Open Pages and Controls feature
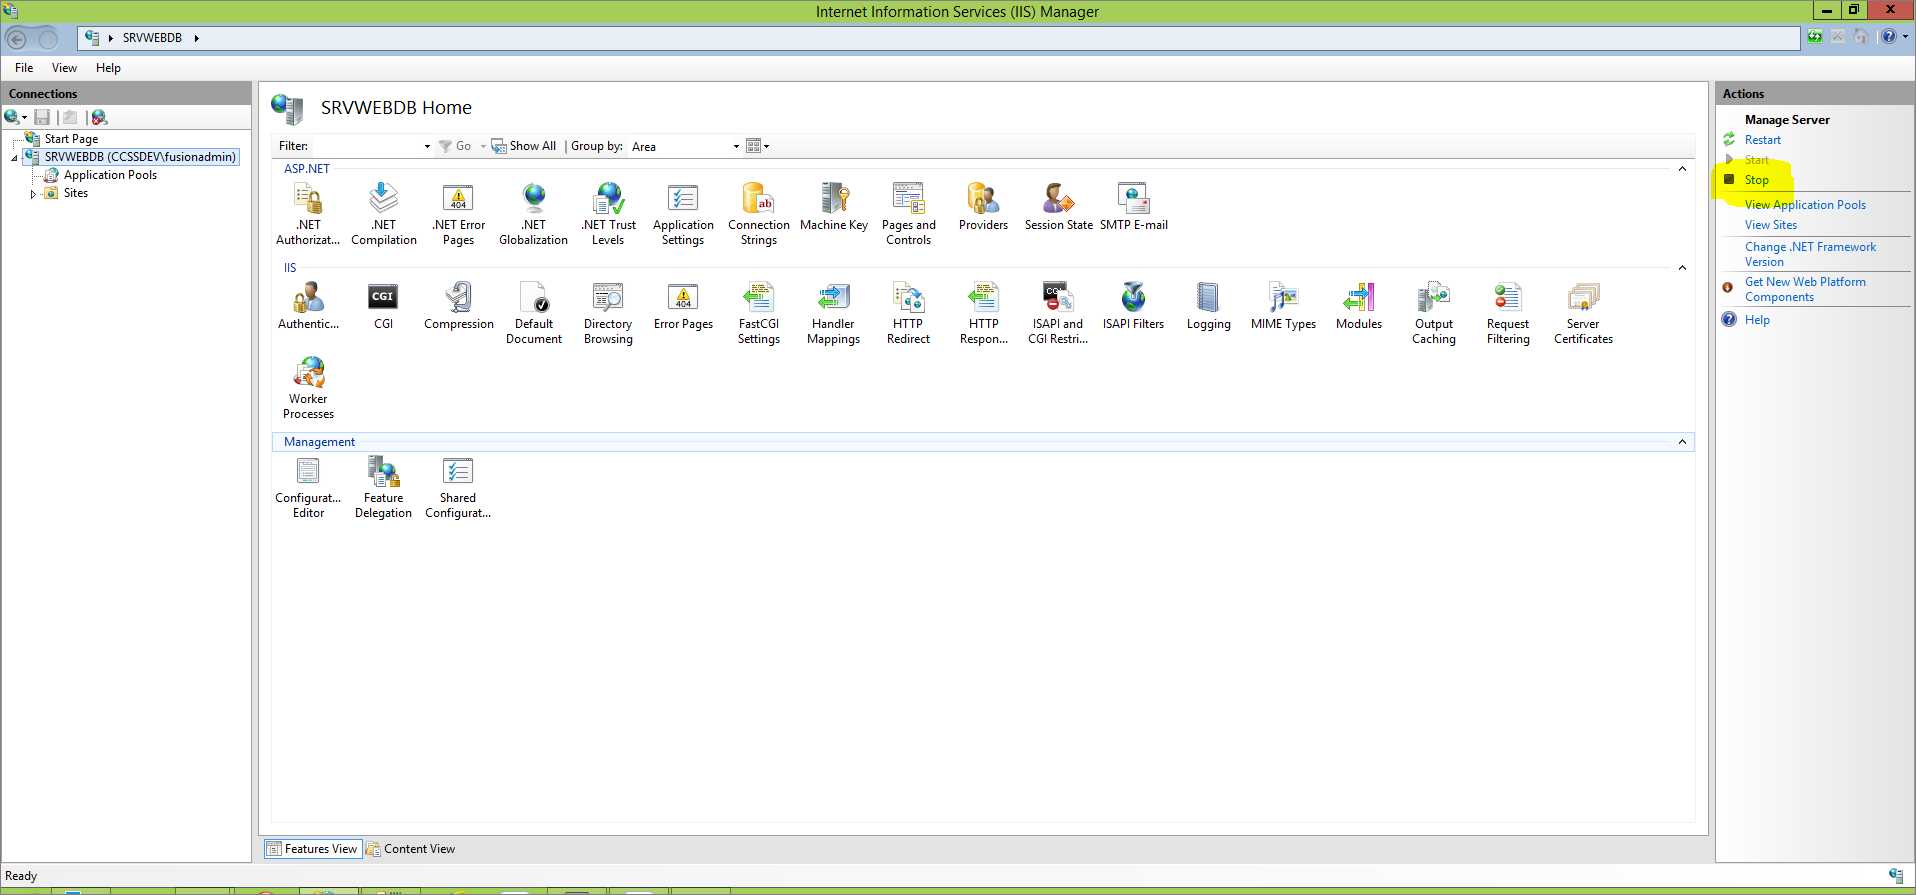Screen dimensions: 1916x895 pyautogui.click(x=908, y=214)
